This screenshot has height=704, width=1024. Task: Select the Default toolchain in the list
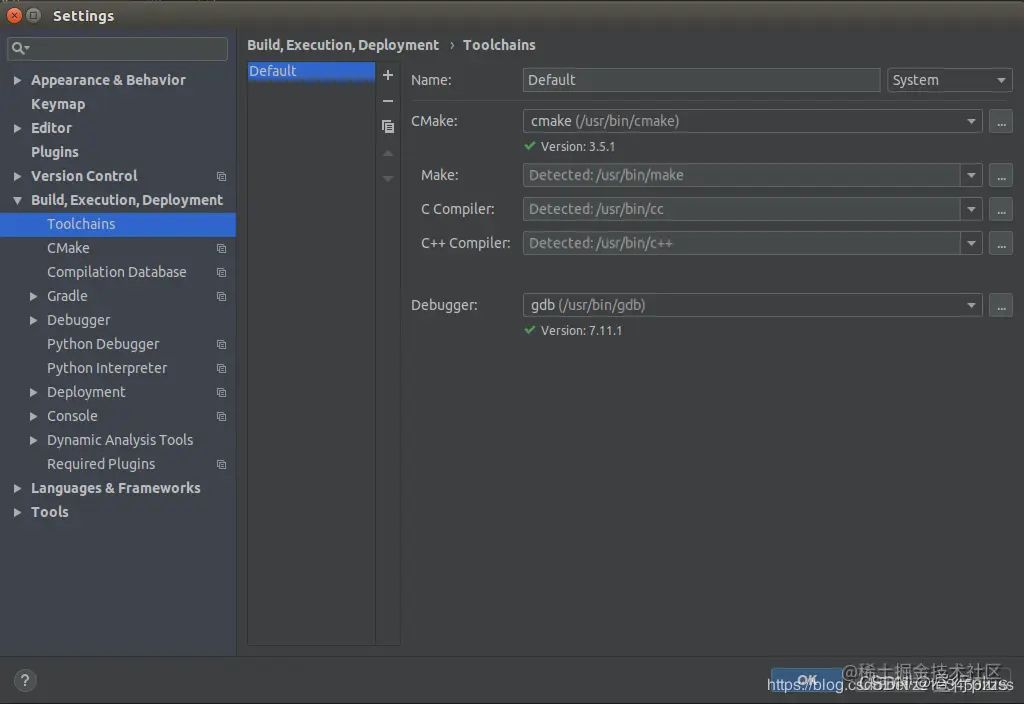pos(311,71)
